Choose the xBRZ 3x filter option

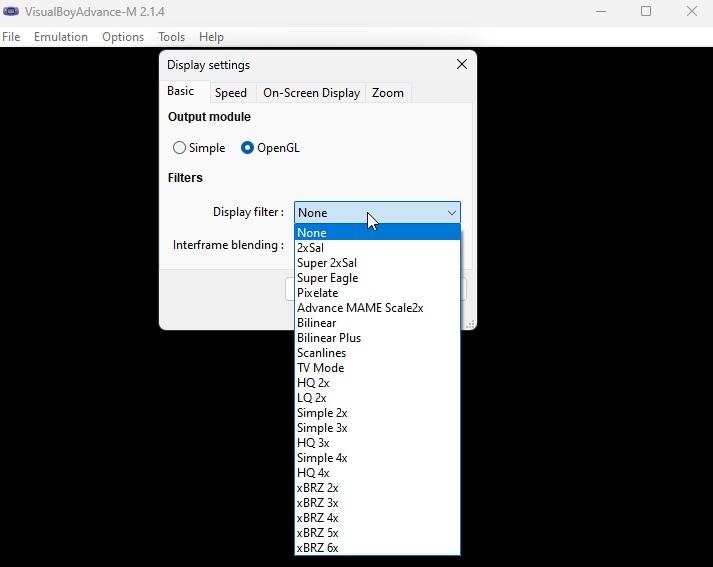(x=377, y=502)
